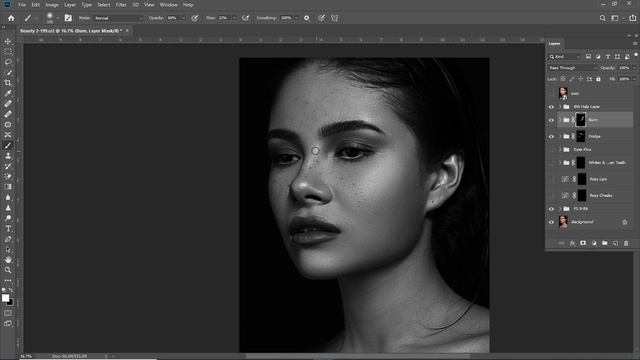
Task: Open the layer filter Kind dropdown
Action: tap(565, 57)
